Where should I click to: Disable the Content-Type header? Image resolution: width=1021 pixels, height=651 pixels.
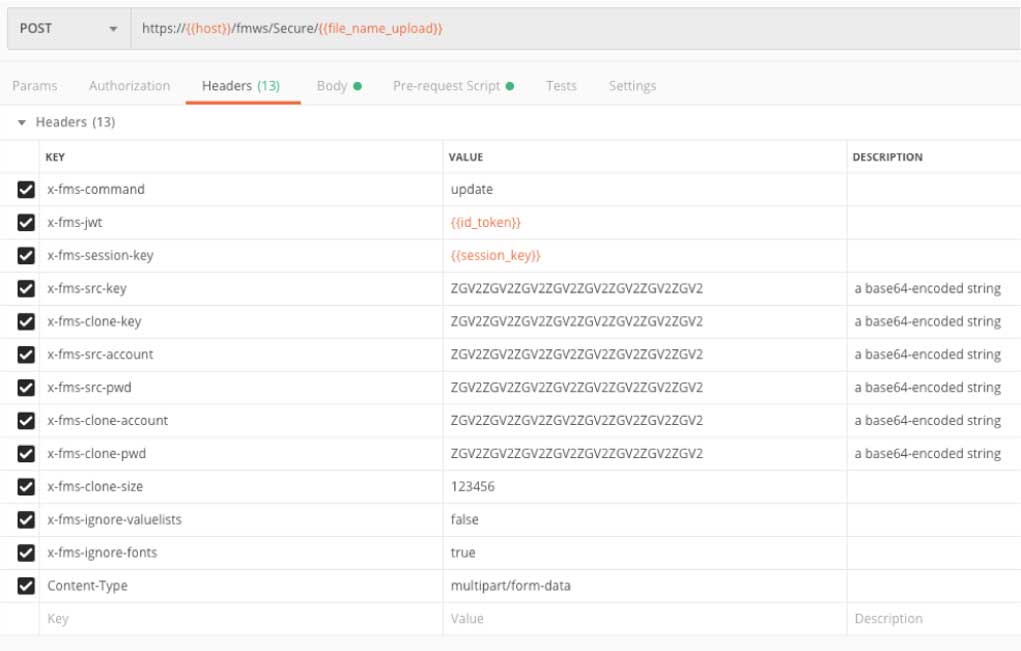26,586
